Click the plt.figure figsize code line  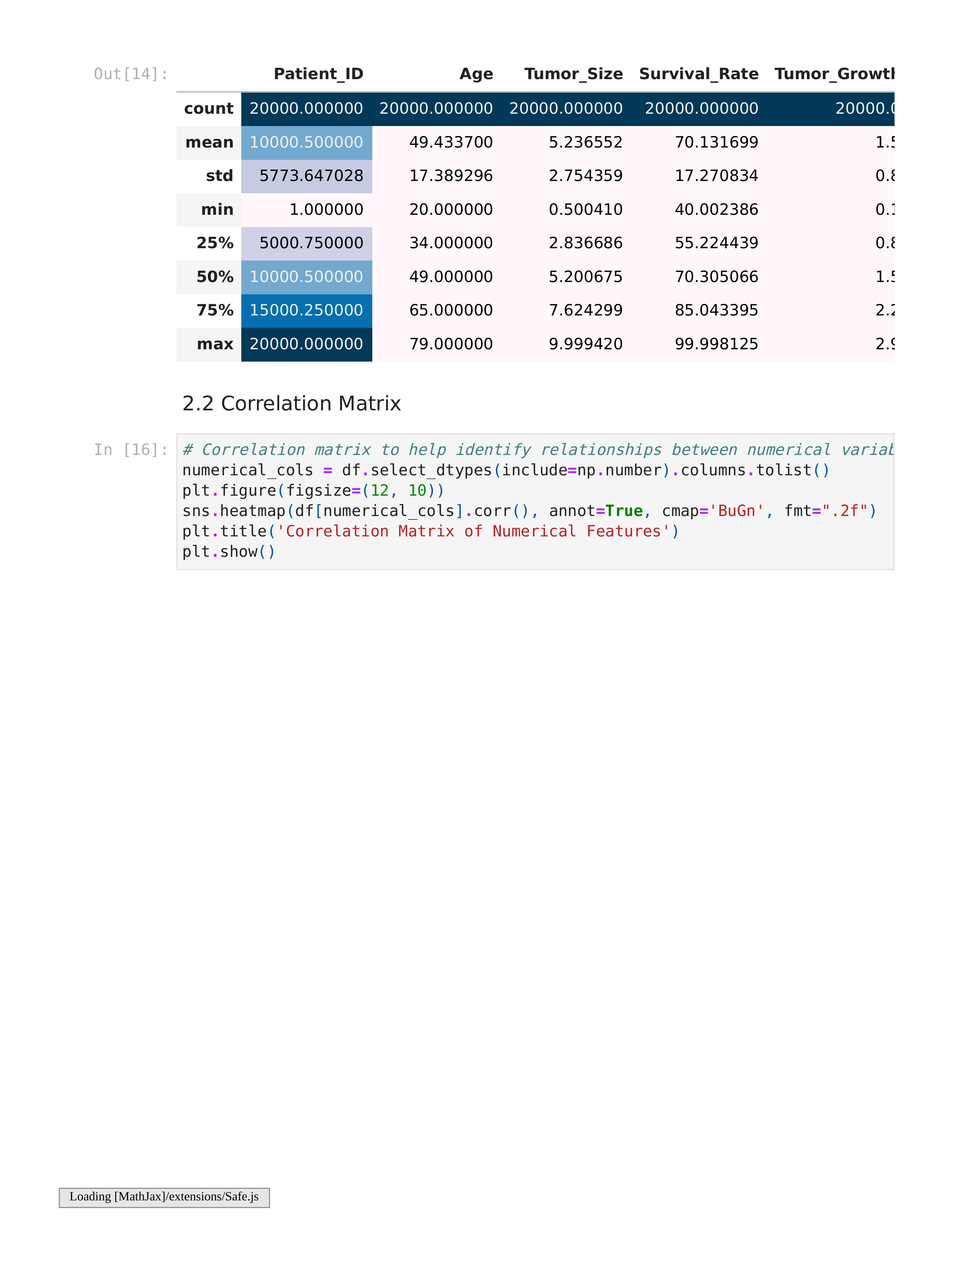pyautogui.click(x=313, y=490)
